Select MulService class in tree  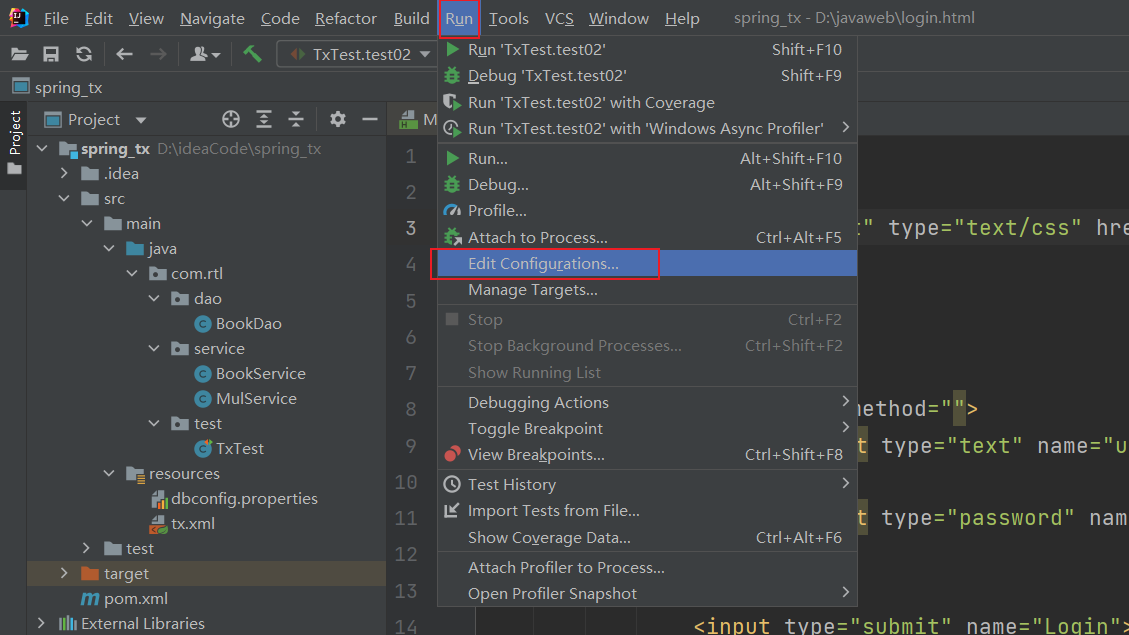[256, 398]
